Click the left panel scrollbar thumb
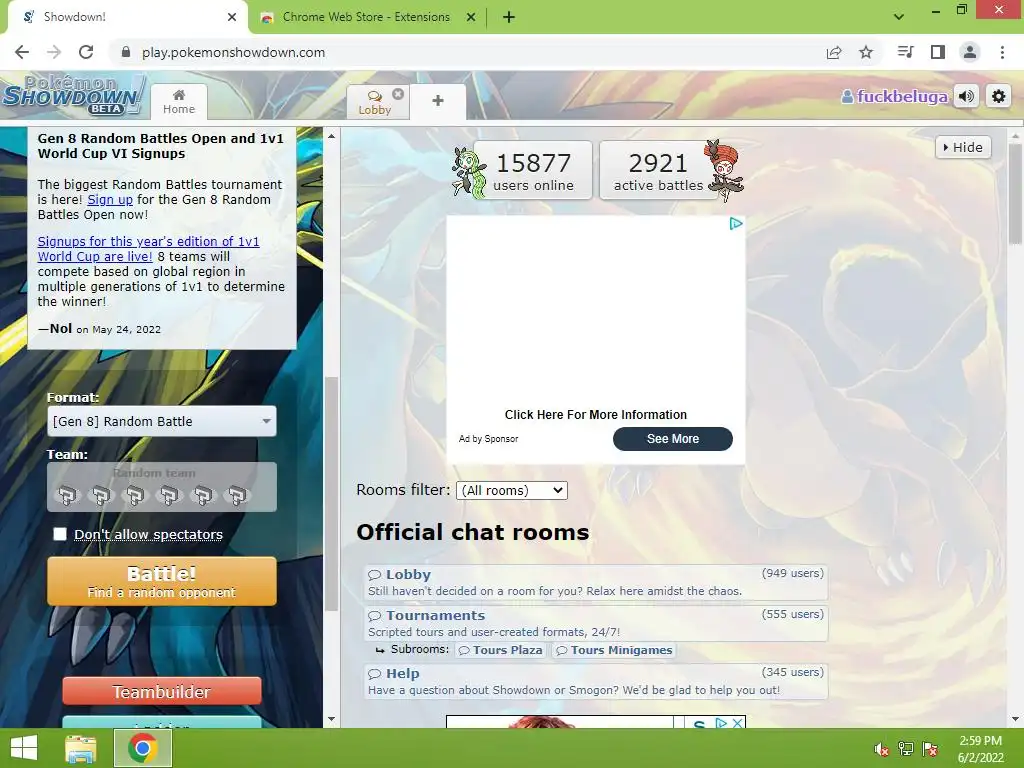Viewport: 1024px width, 768px height. [332, 494]
